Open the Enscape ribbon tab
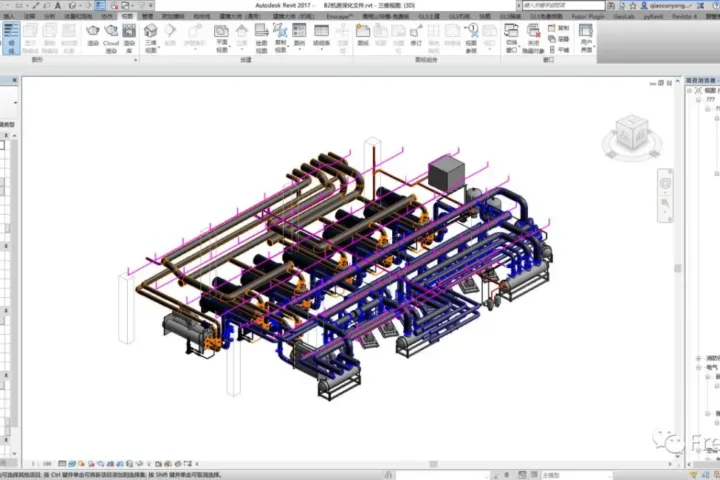The image size is (720, 480). click(x=340, y=16)
